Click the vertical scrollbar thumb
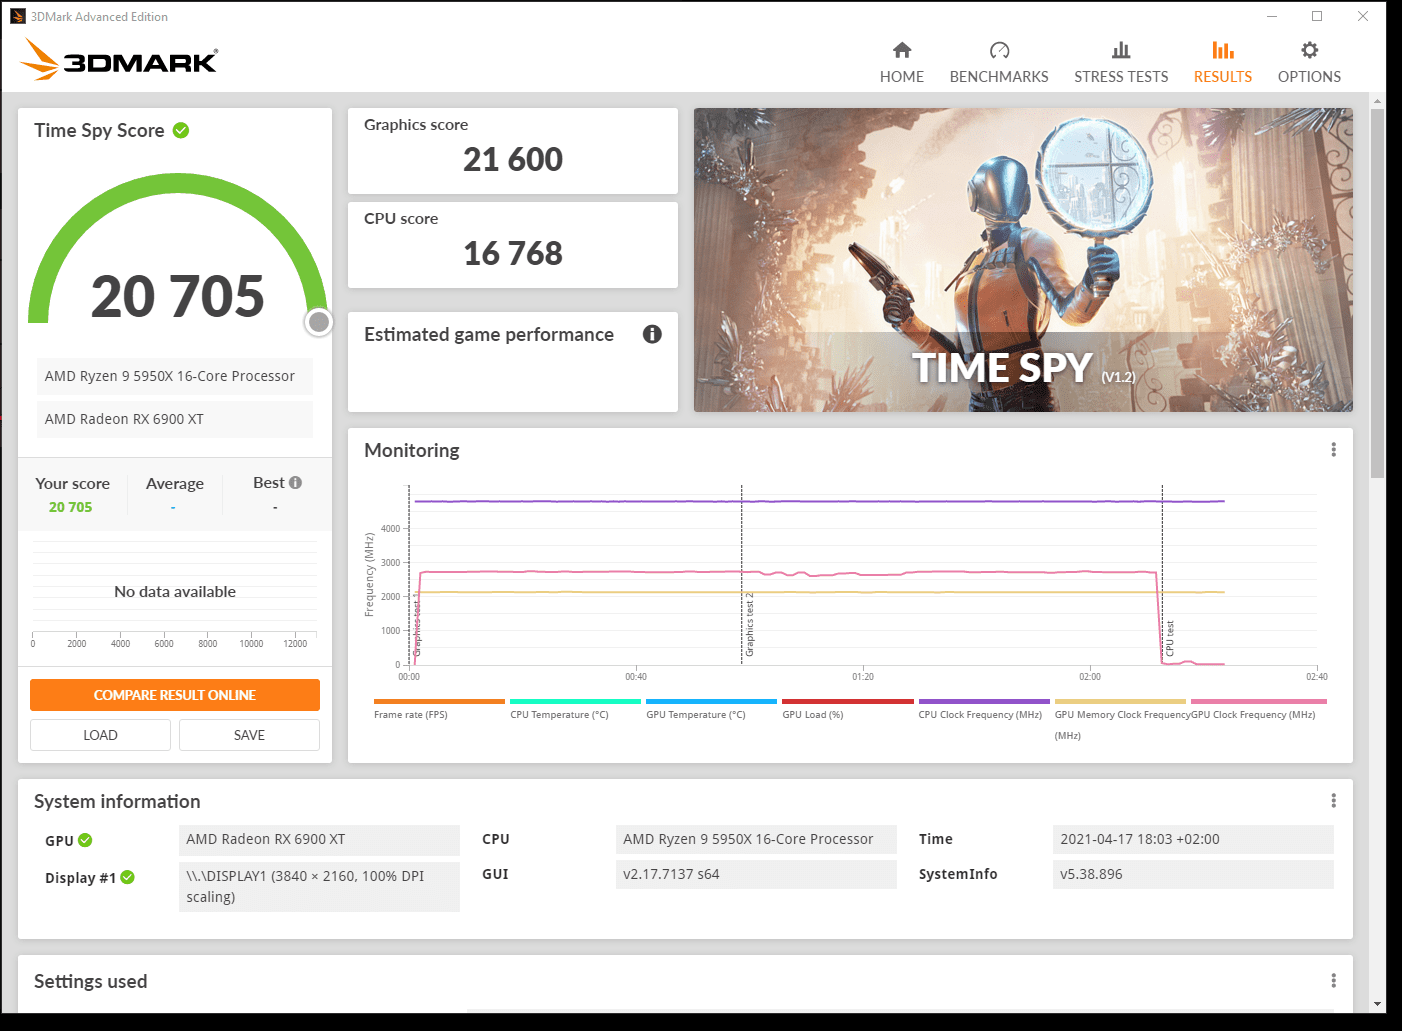Image resolution: width=1402 pixels, height=1031 pixels. pyautogui.click(x=1378, y=293)
